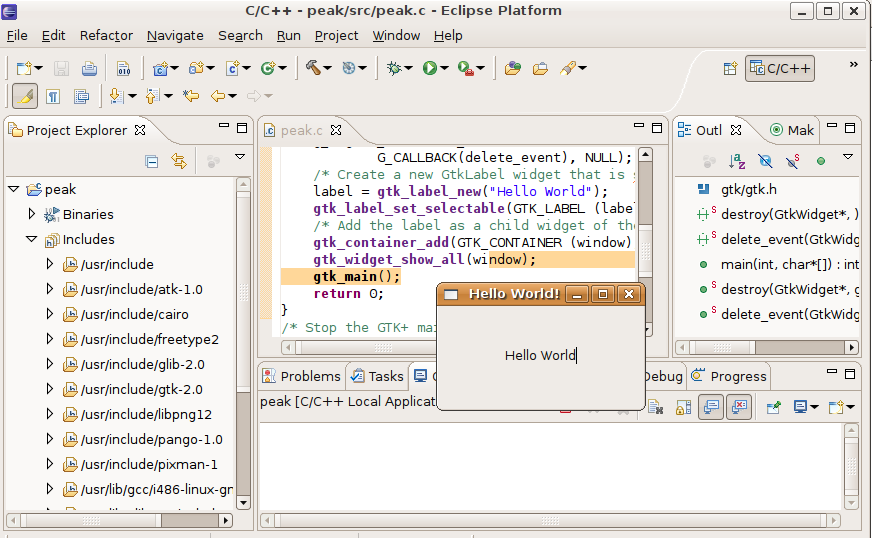Toggle Show Whitespace Characters button
The width and height of the screenshot is (872, 538).
point(53,96)
